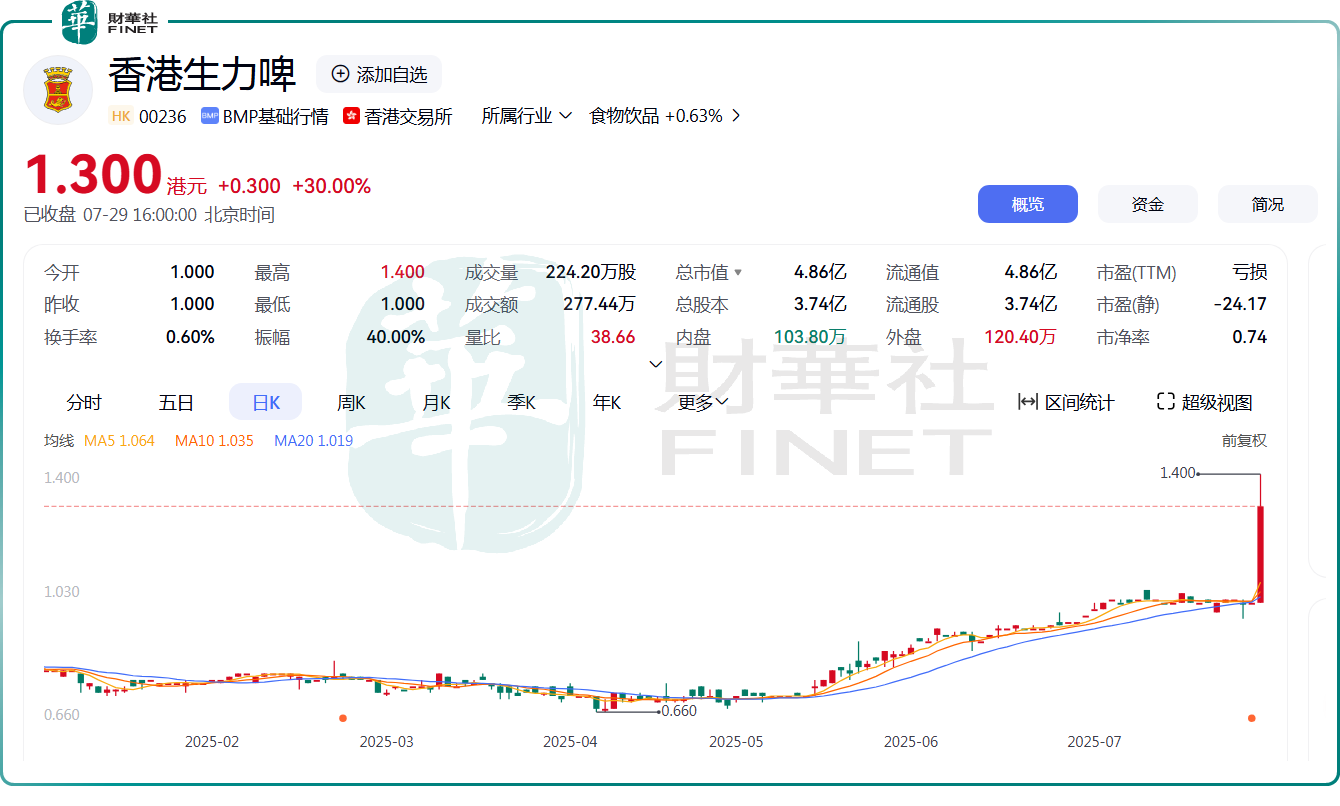Open the 超级视图 button
Image resolution: width=1340 pixels, height=806 pixels.
pyautogui.click(x=1204, y=402)
